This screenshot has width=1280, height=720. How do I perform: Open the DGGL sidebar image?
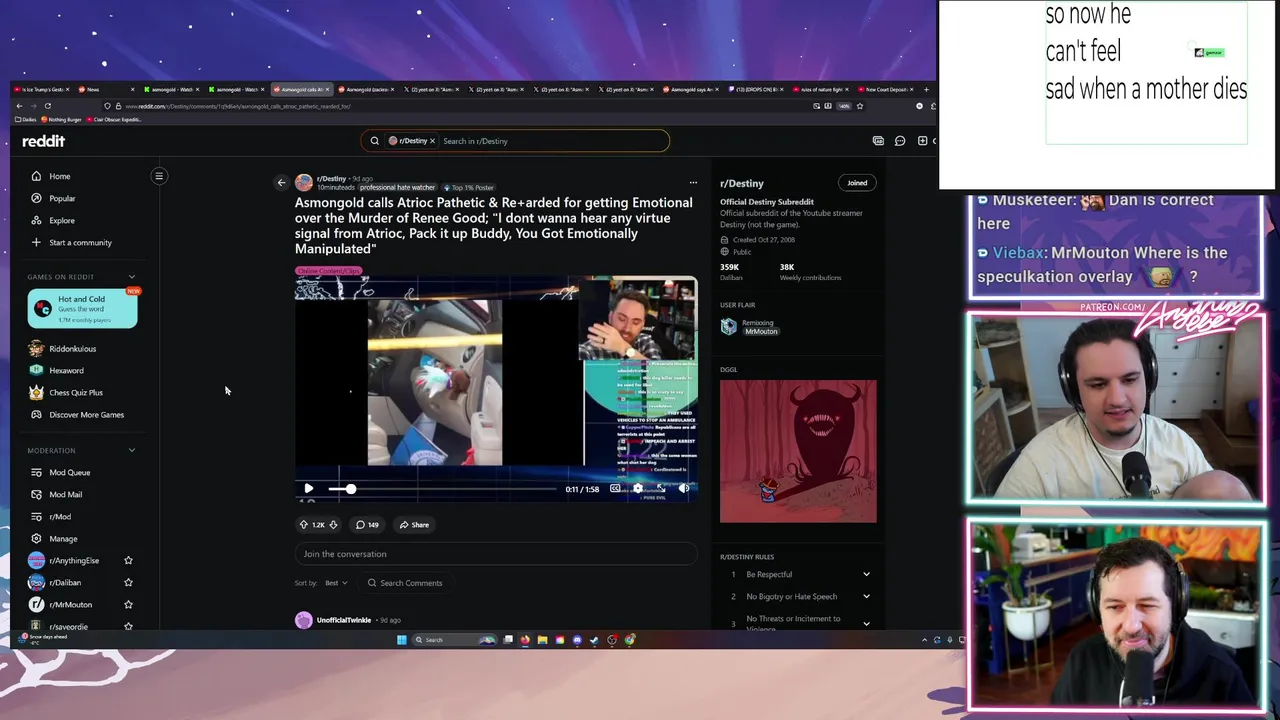[798, 451]
